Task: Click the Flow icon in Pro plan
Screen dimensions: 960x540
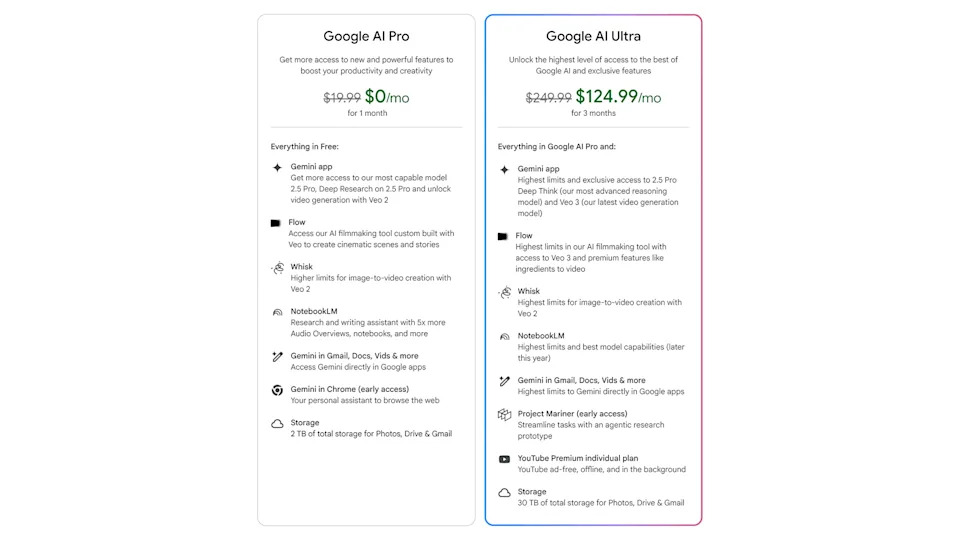Action: point(276,223)
